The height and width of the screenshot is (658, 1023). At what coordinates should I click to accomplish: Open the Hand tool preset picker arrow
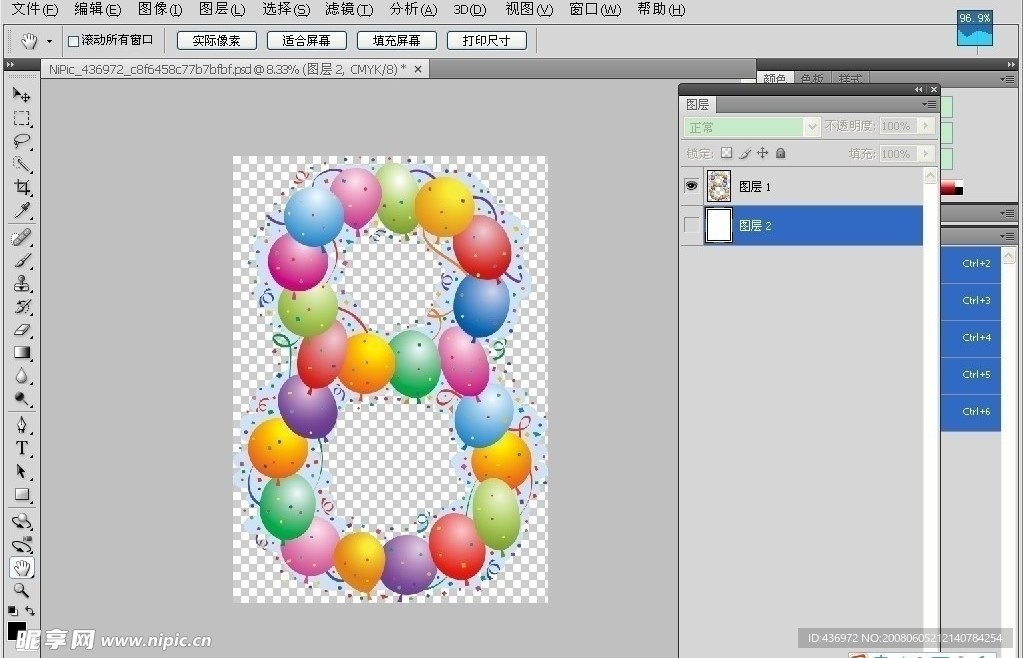[50, 42]
